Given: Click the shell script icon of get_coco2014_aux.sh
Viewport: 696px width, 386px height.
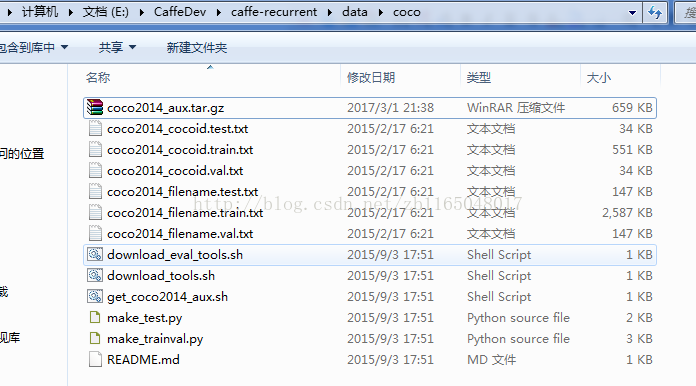Looking at the screenshot, I should [x=95, y=296].
